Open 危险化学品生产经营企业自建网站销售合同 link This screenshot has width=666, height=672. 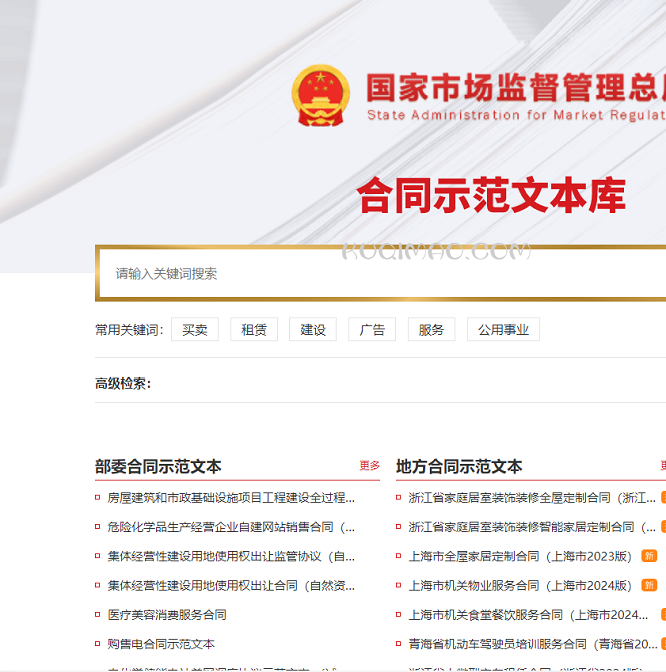231,527
